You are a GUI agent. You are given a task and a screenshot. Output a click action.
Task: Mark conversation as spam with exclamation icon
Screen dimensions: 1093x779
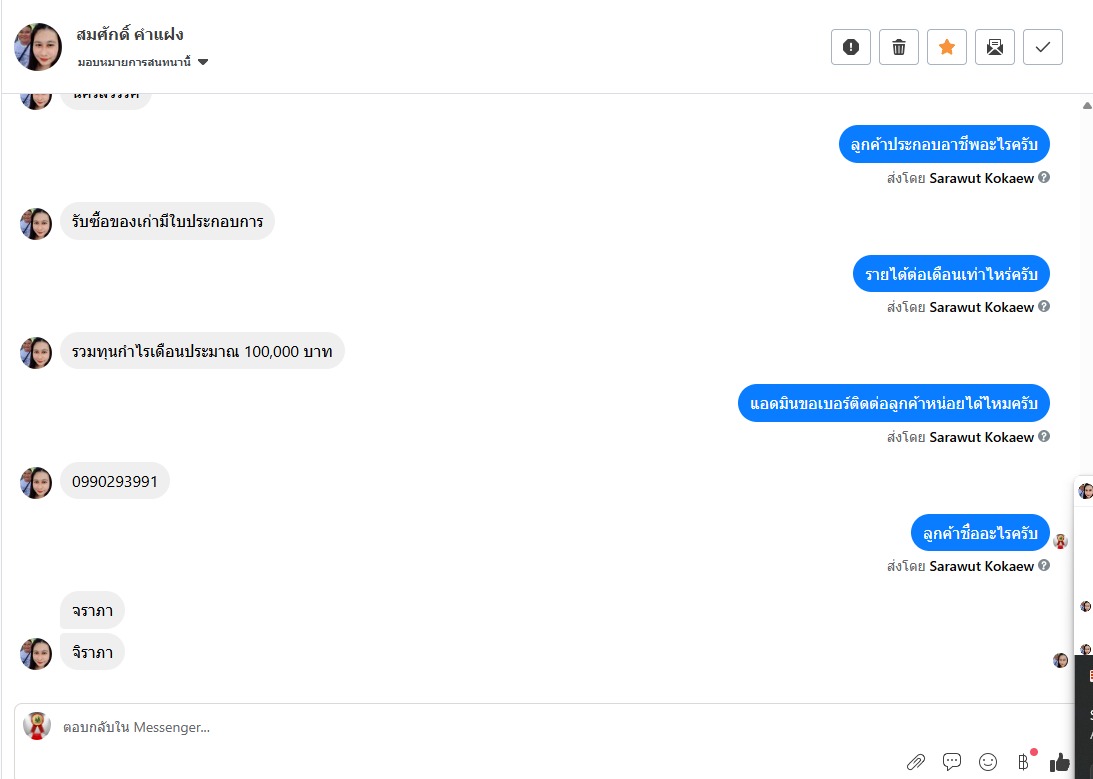(850, 47)
